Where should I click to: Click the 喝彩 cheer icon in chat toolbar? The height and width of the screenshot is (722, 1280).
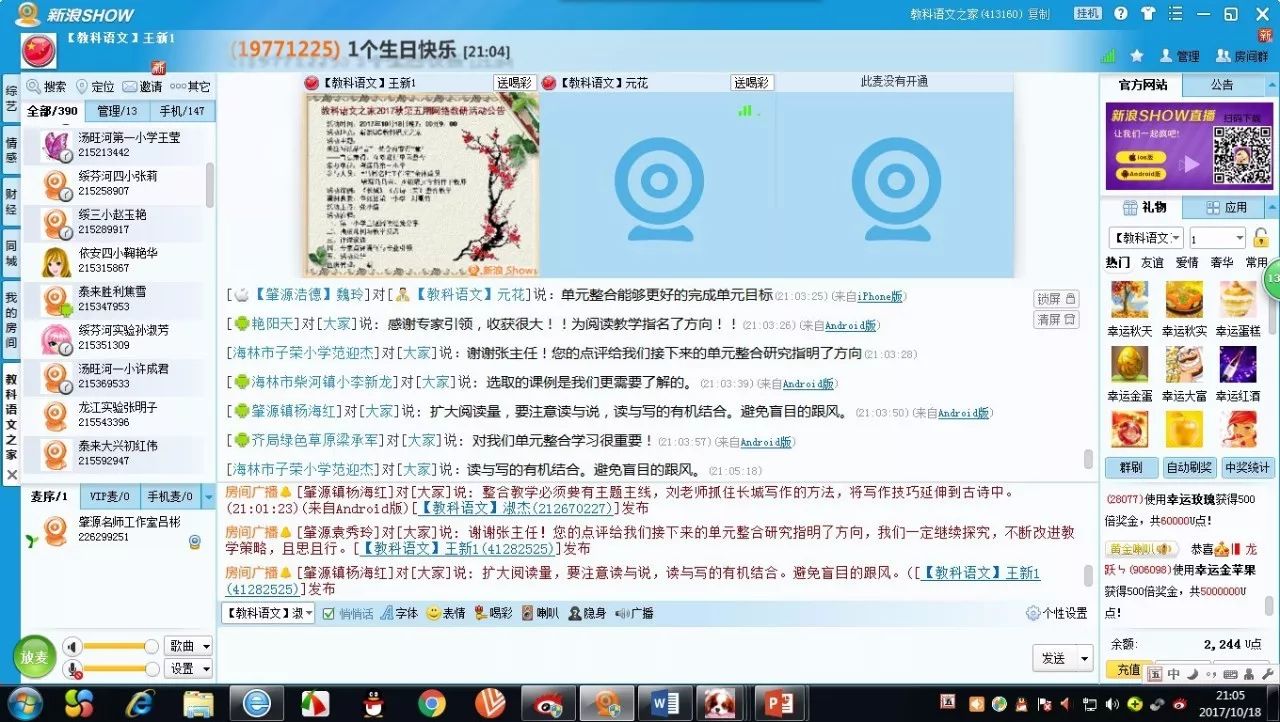tap(480, 614)
